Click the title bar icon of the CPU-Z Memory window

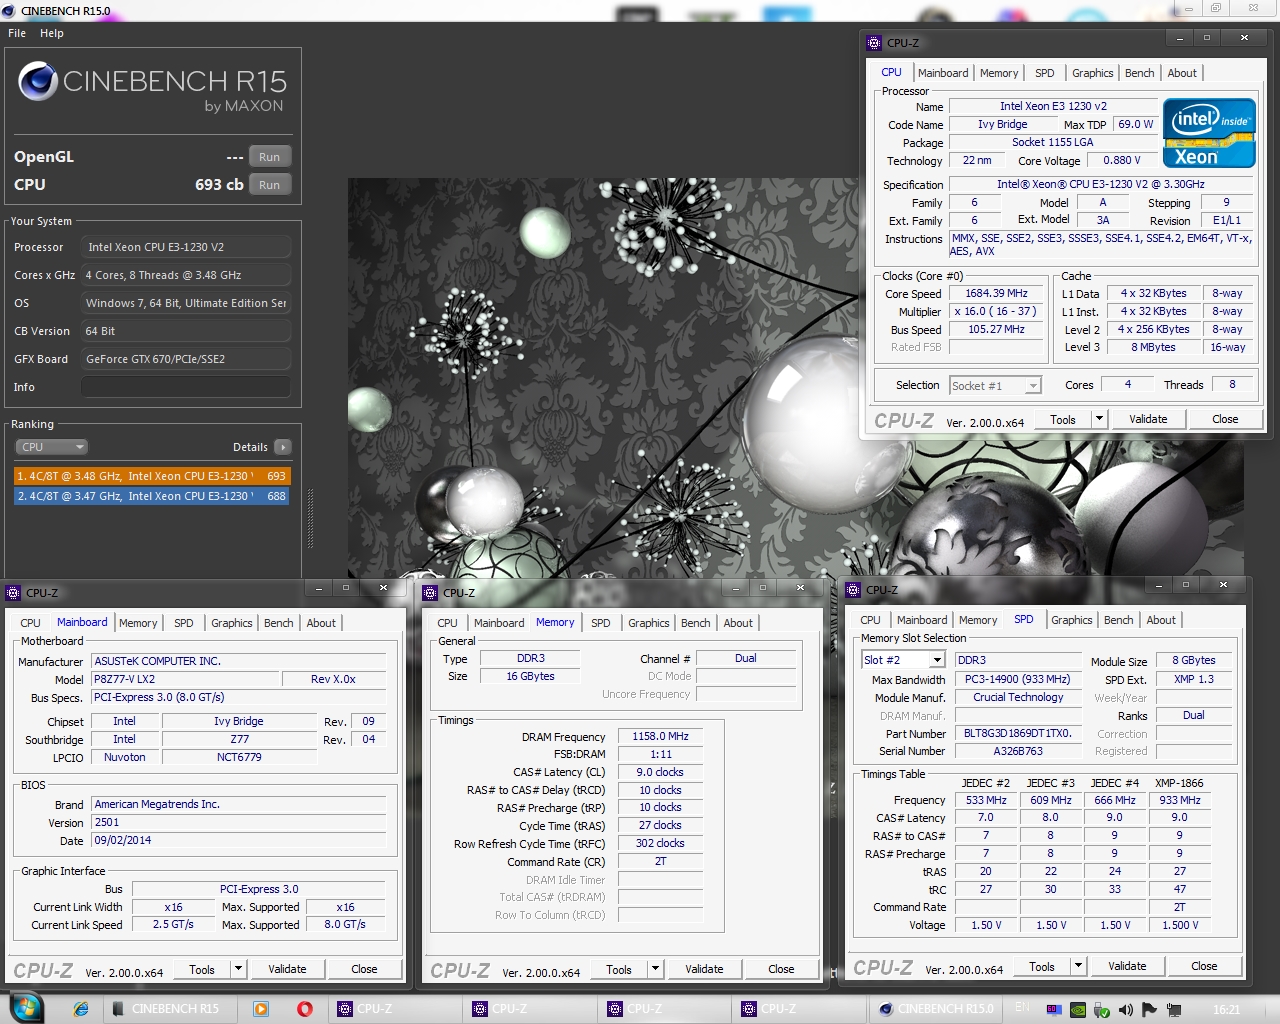tap(431, 593)
